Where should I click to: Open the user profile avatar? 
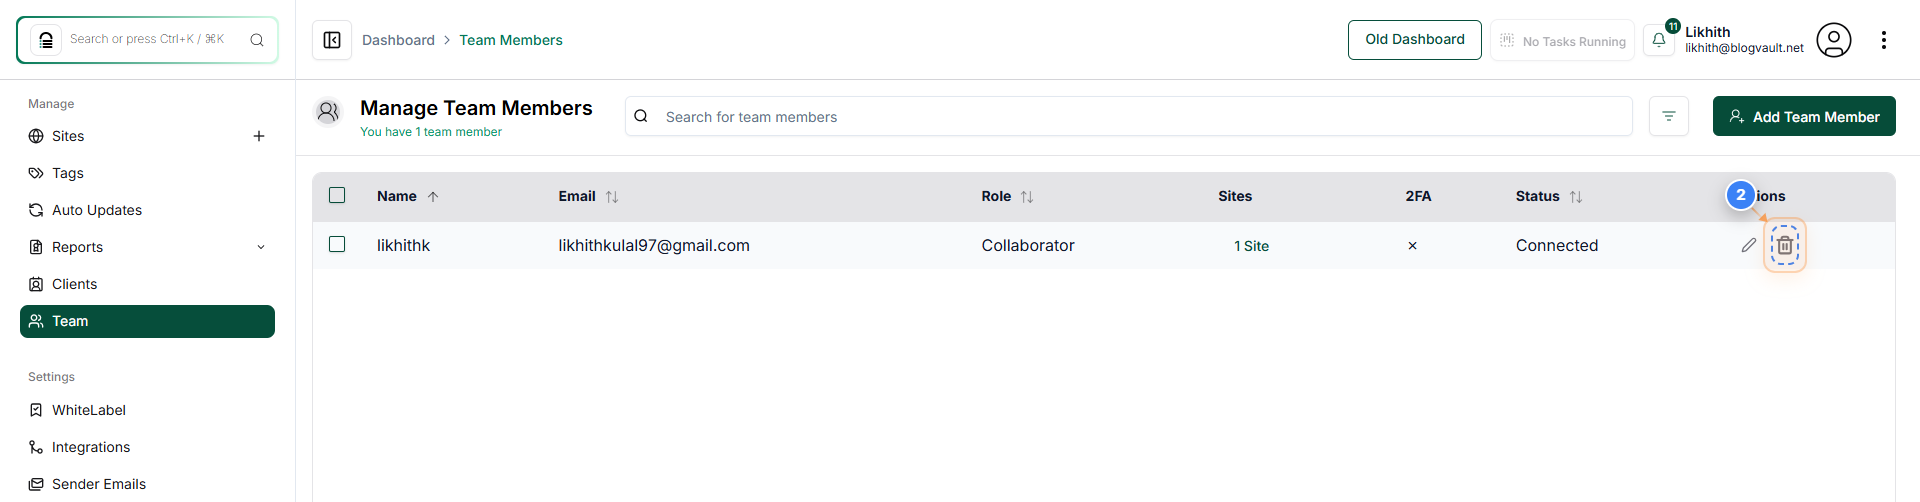(1834, 40)
